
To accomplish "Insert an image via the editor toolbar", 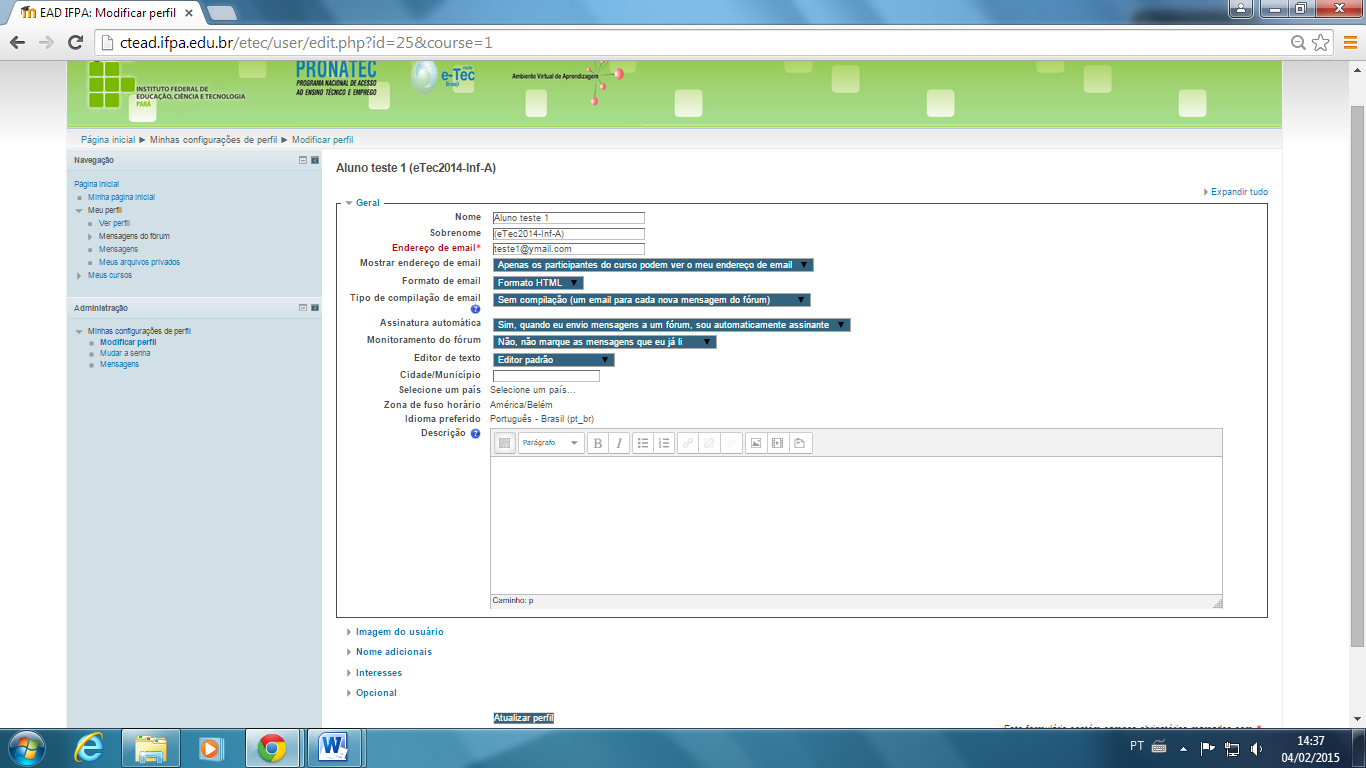I will [756, 443].
